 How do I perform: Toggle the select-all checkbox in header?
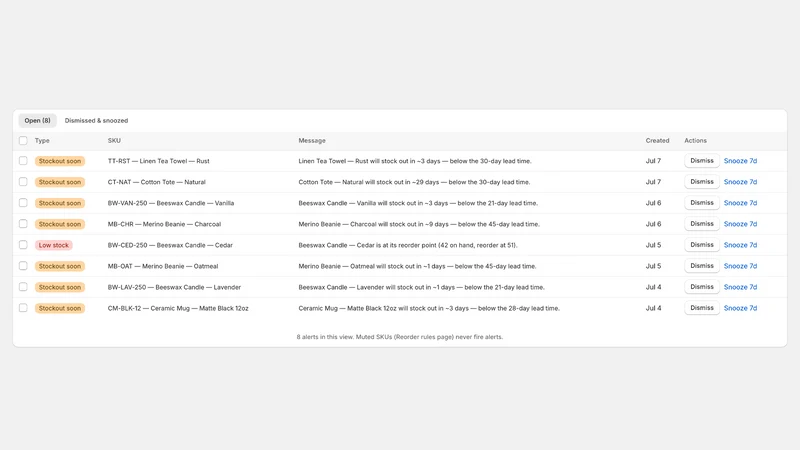[x=23, y=140]
